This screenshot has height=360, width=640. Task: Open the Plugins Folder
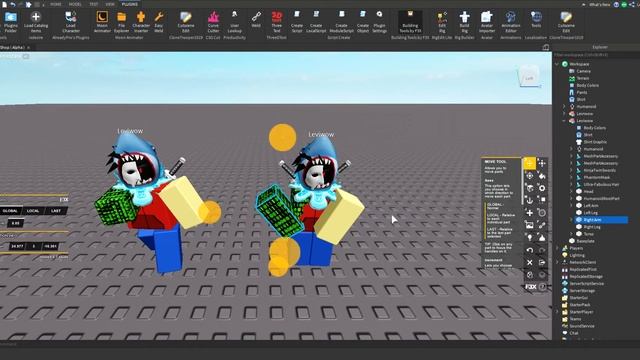pos(11,22)
